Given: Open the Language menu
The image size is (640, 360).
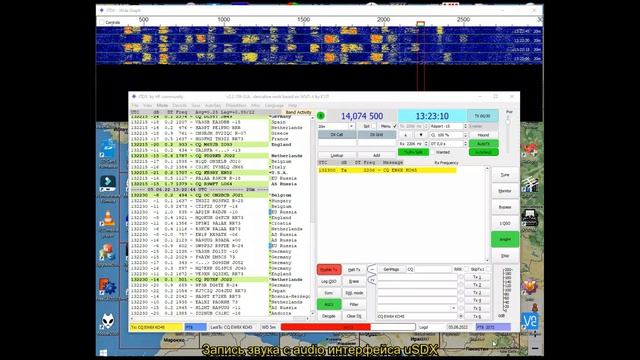Looking at the screenshot, I should click(x=274, y=105).
